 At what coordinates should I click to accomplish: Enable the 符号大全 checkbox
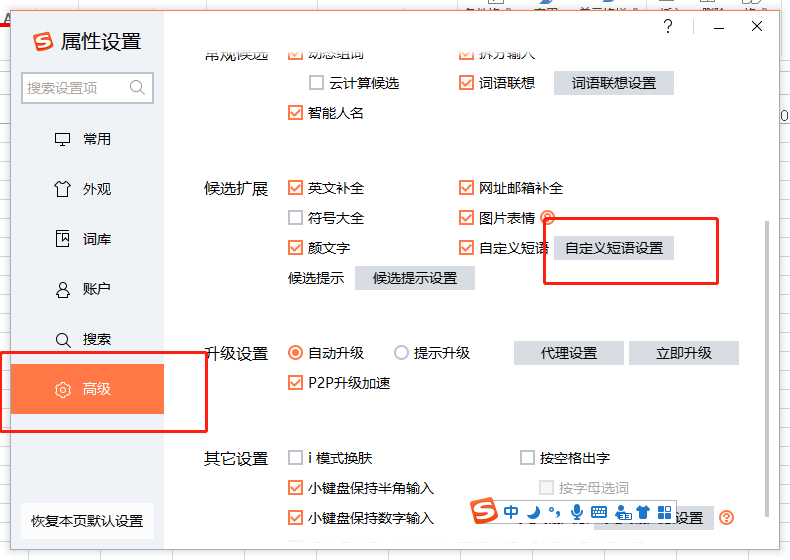295,218
